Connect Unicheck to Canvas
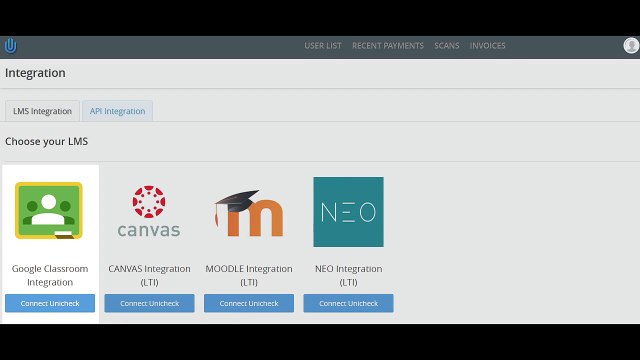Screen dimensions: 640x360 click(x=149, y=303)
